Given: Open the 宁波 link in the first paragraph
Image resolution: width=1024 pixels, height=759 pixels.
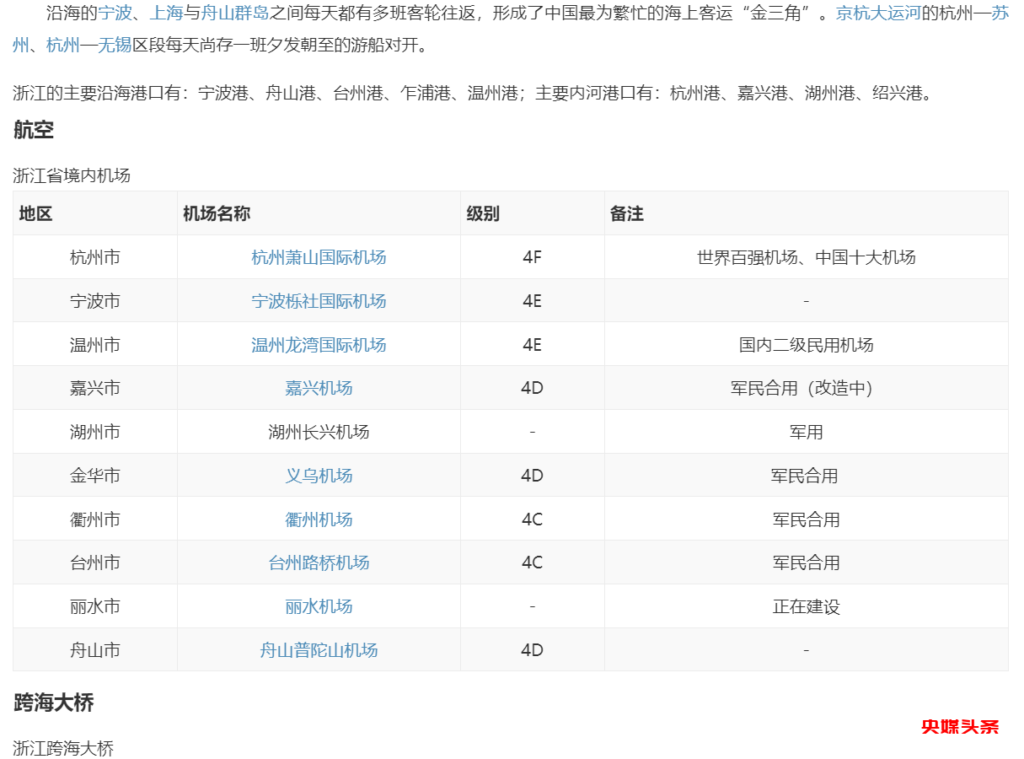Looking at the screenshot, I should 114,14.
